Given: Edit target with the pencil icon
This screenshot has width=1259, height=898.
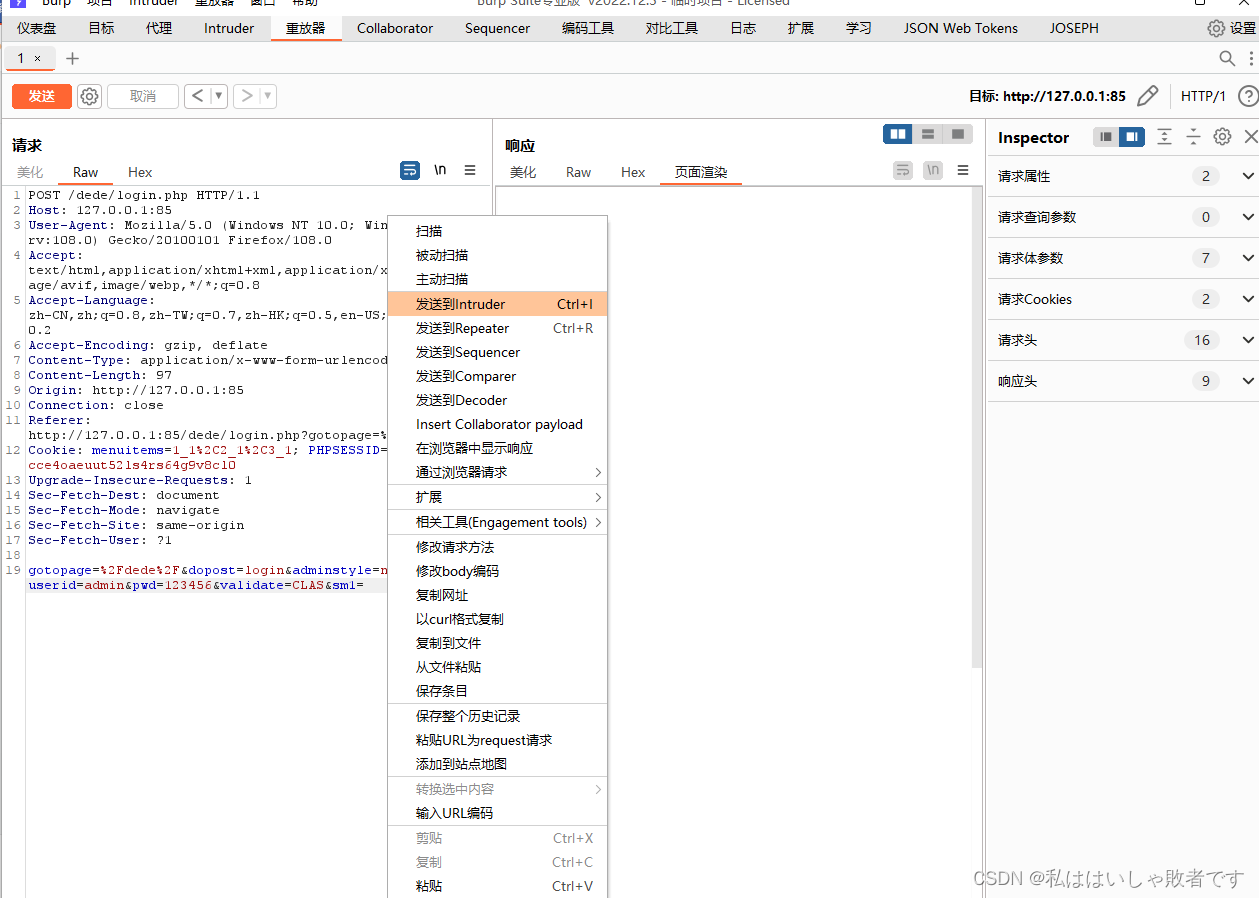Looking at the screenshot, I should 1148,96.
